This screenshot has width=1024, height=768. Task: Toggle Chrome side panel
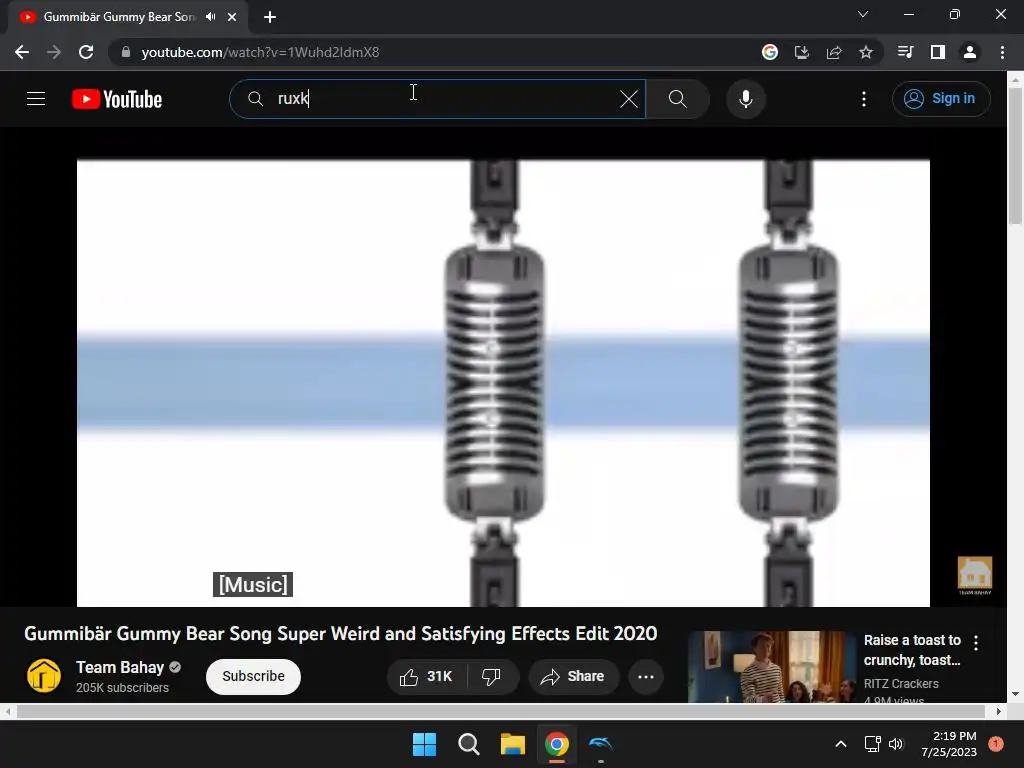(x=938, y=52)
